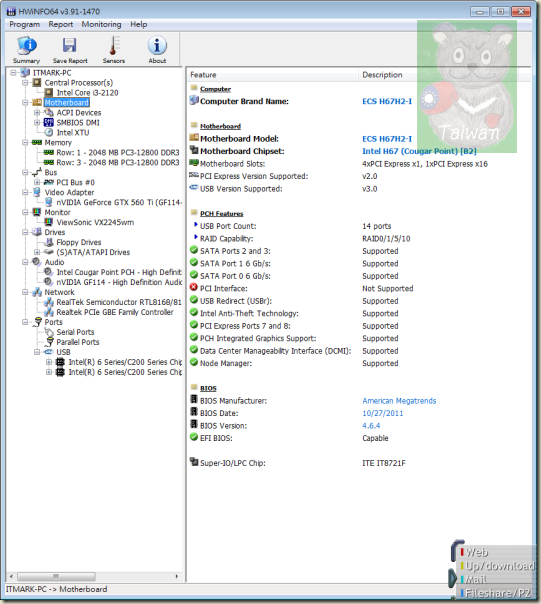Viewport: 541px width, 604px height.
Task: Select the Intel Core i3-2120 icon
Action: pos(49,92)
